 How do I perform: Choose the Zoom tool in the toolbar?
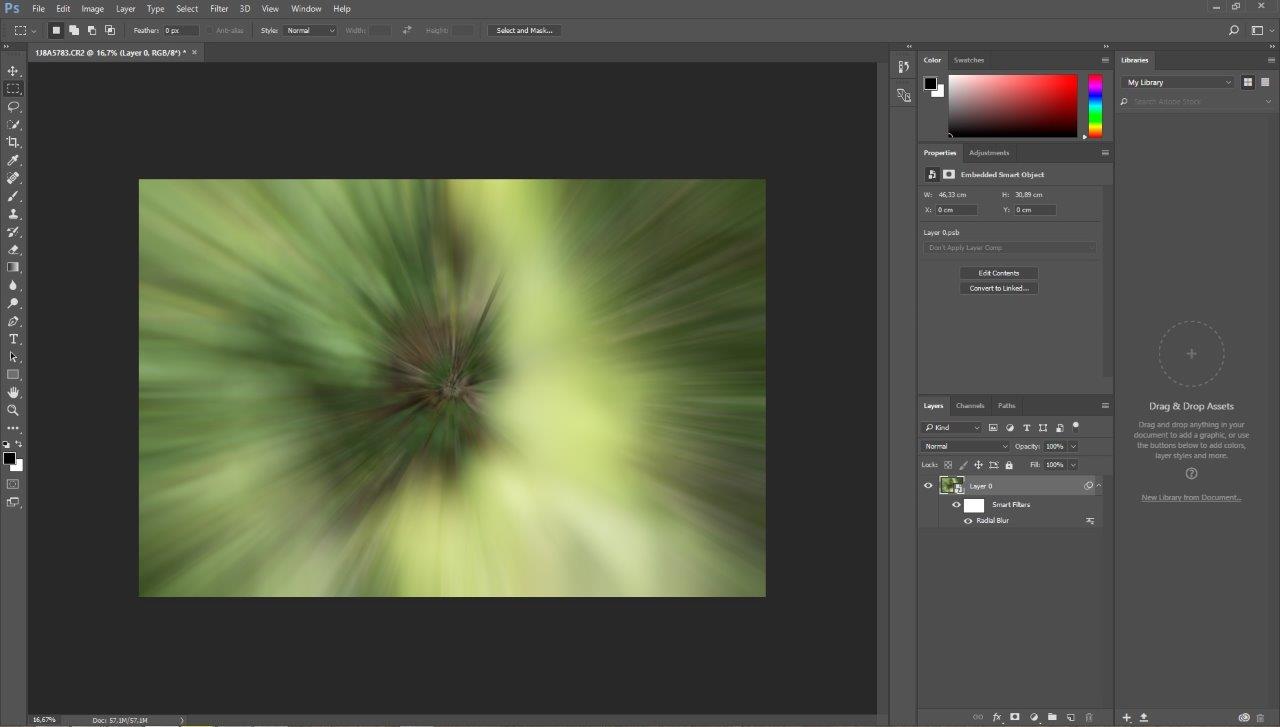13,410
